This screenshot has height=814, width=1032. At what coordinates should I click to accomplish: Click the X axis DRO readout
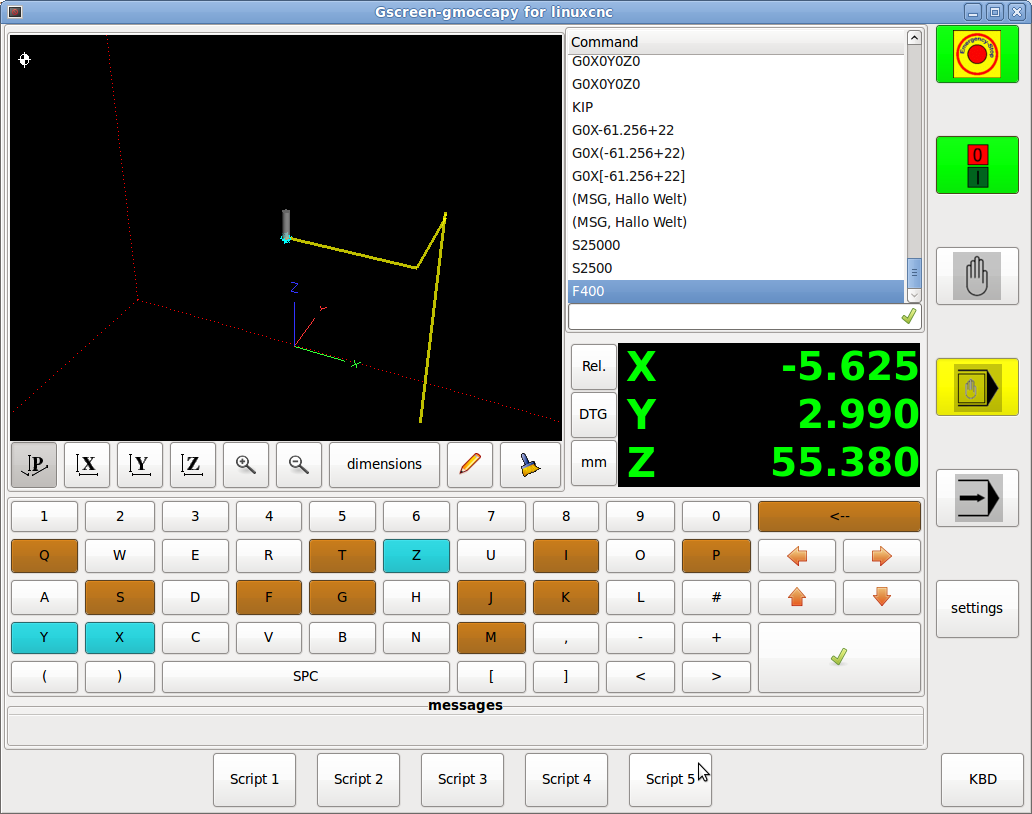pyautogui.click(x=769, y=367)
